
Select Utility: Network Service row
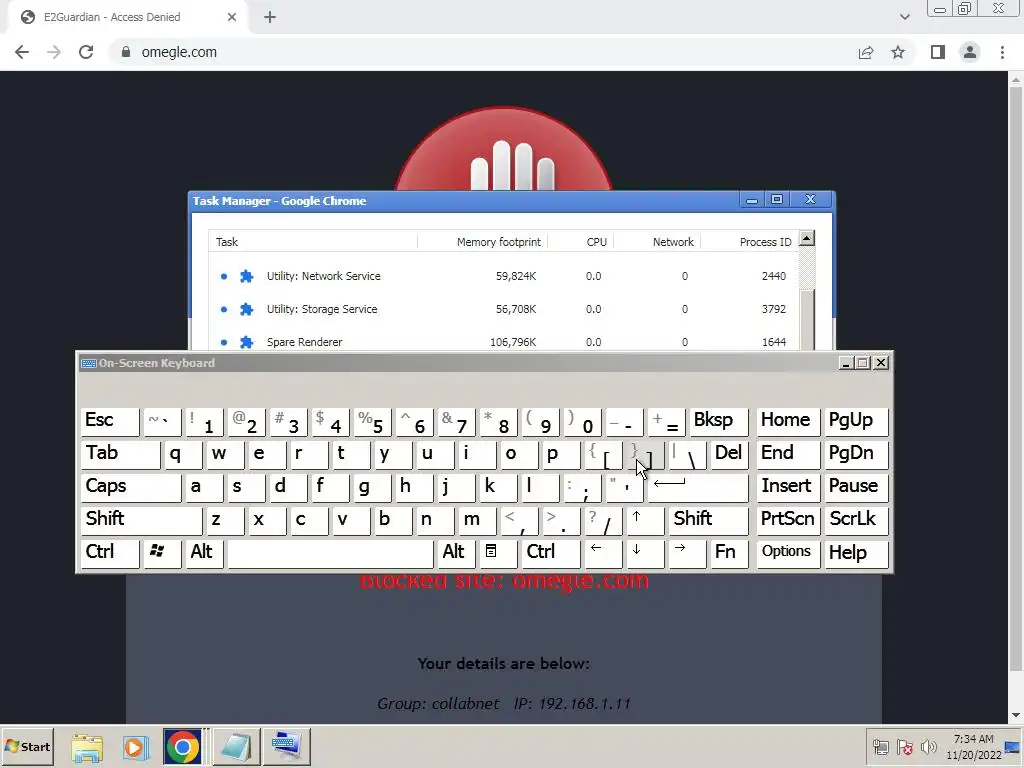pyautogui.click(x=504, y=276)
